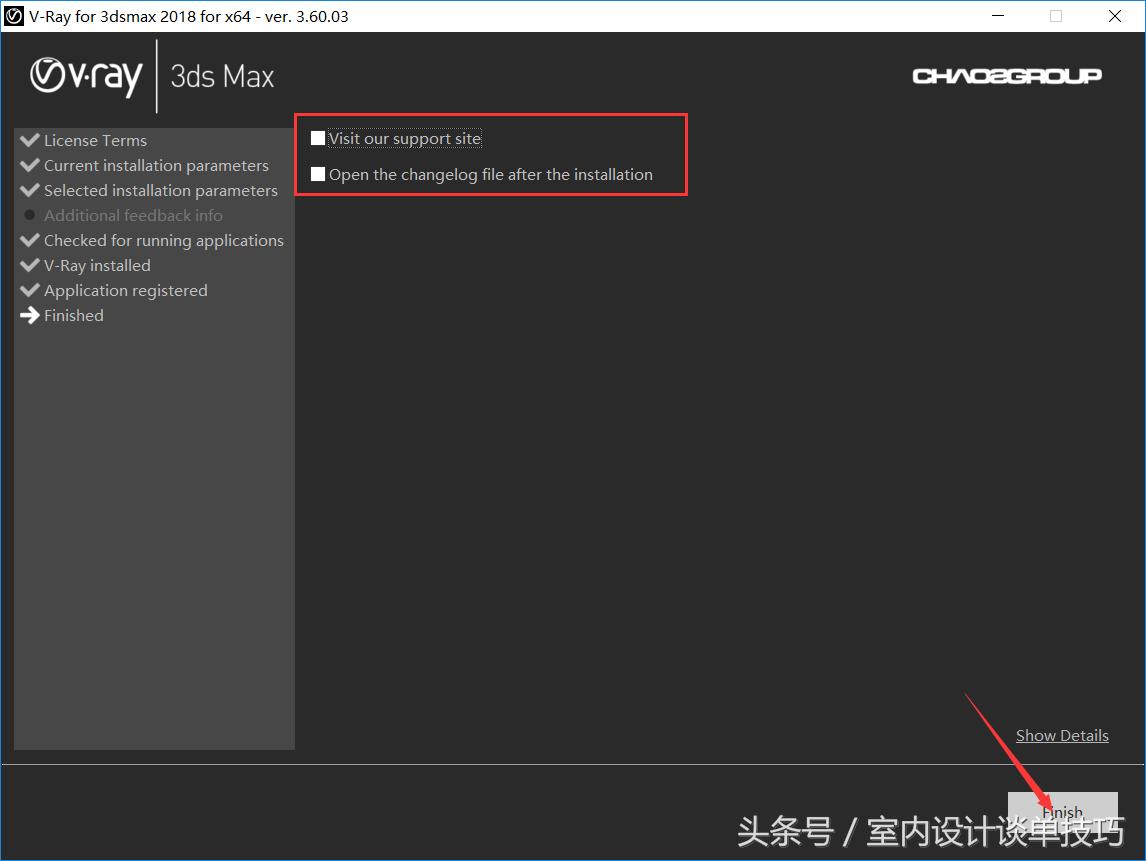Select the 'V-Ray installed' step
The width and height of the screenshot is (1146, 861).
click(x=97, y=265)
